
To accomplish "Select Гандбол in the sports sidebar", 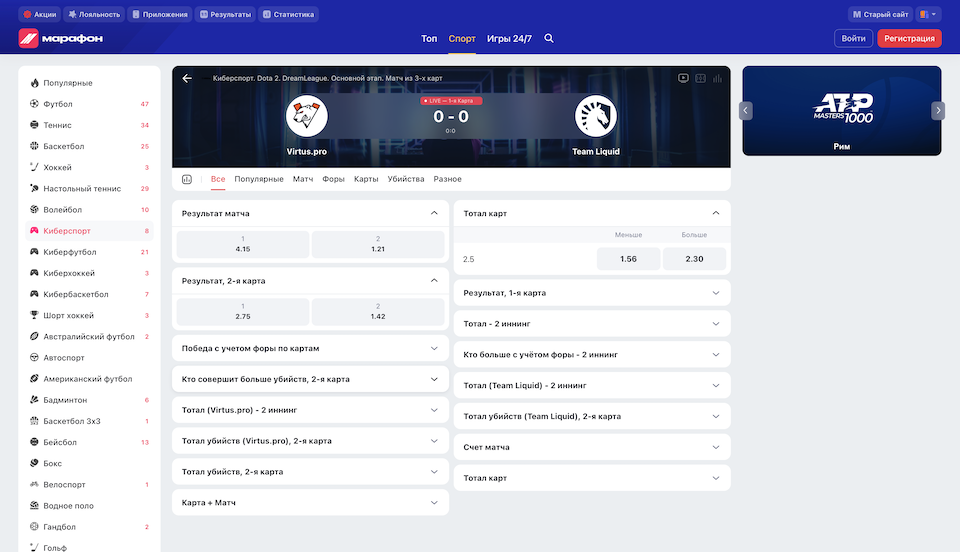I will click(89, 527).
